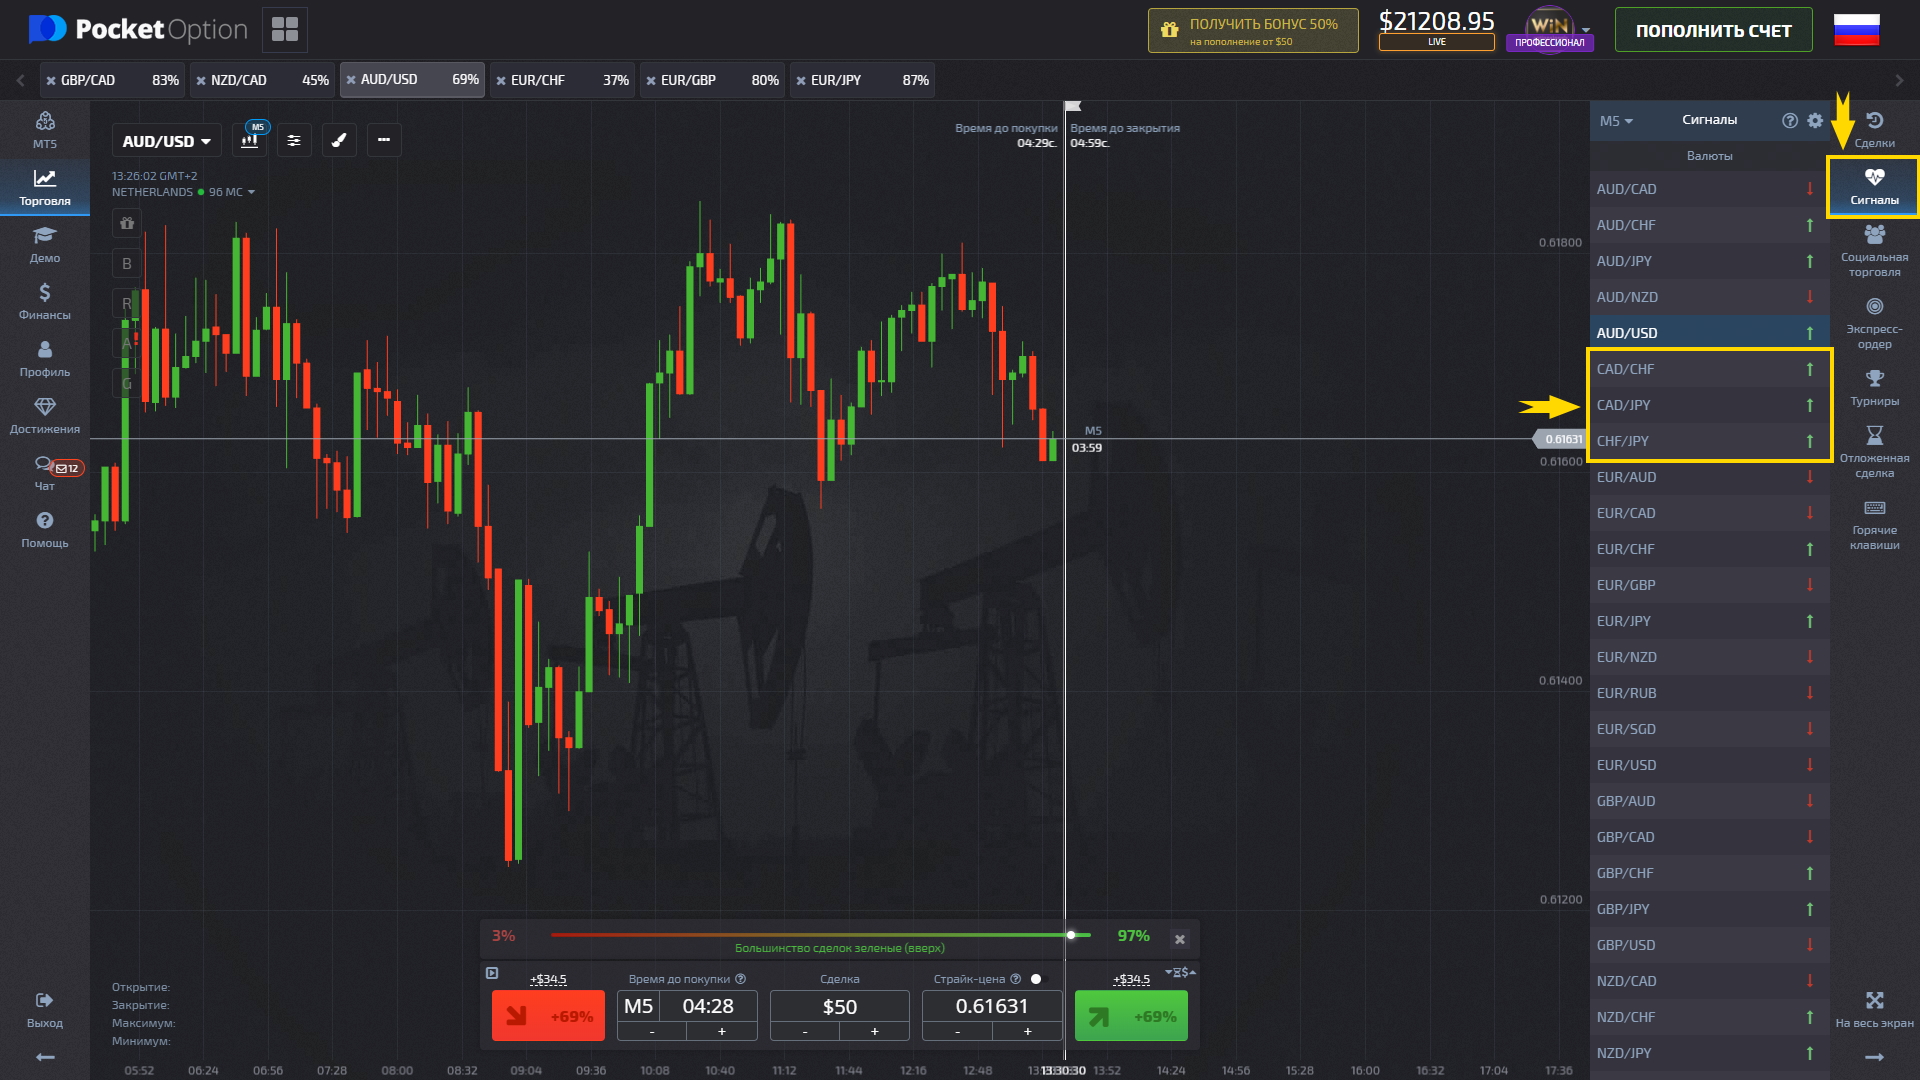Select the drawing brush tool
1920x1080 pixels.
339,140
